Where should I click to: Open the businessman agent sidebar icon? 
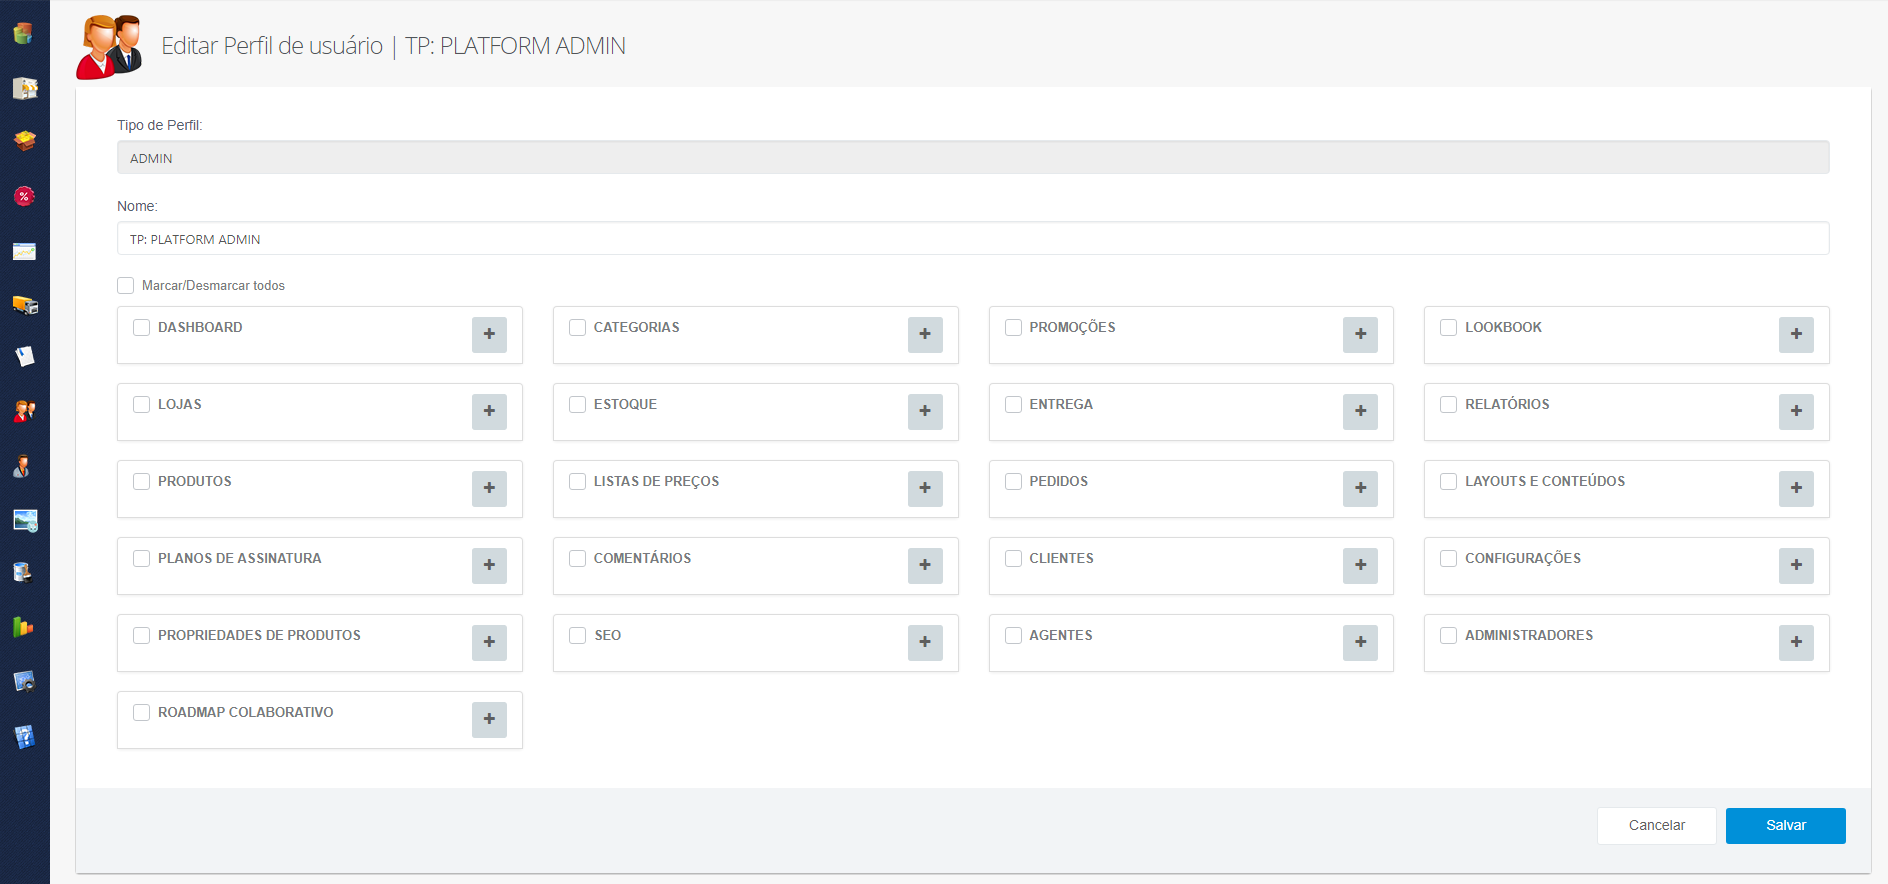(24, 466)
